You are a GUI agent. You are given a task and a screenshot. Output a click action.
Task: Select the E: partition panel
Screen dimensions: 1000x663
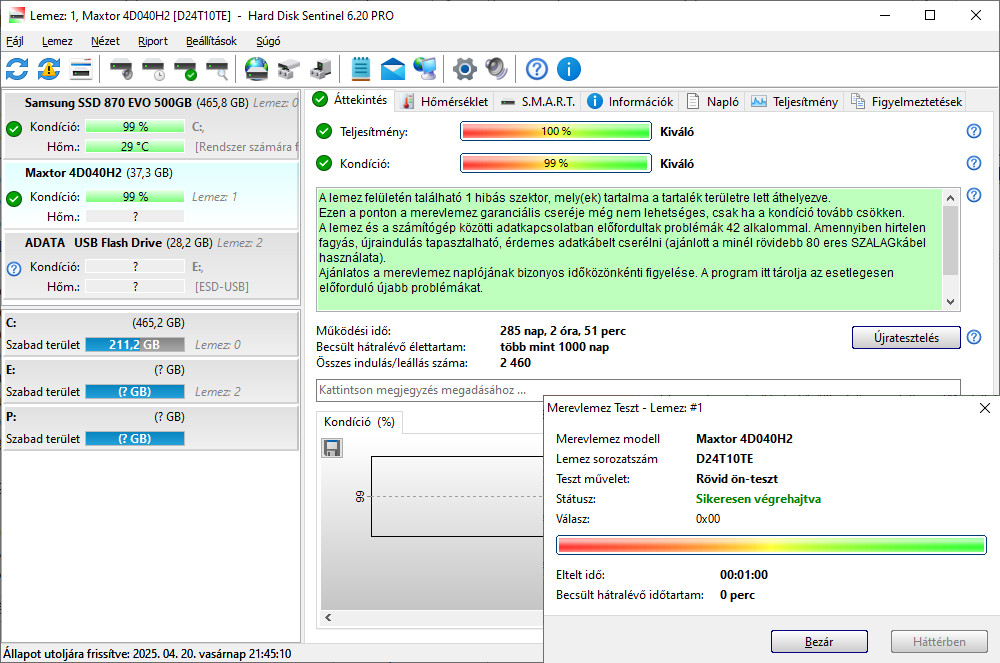pyautogui.click(x=151, y=381)
